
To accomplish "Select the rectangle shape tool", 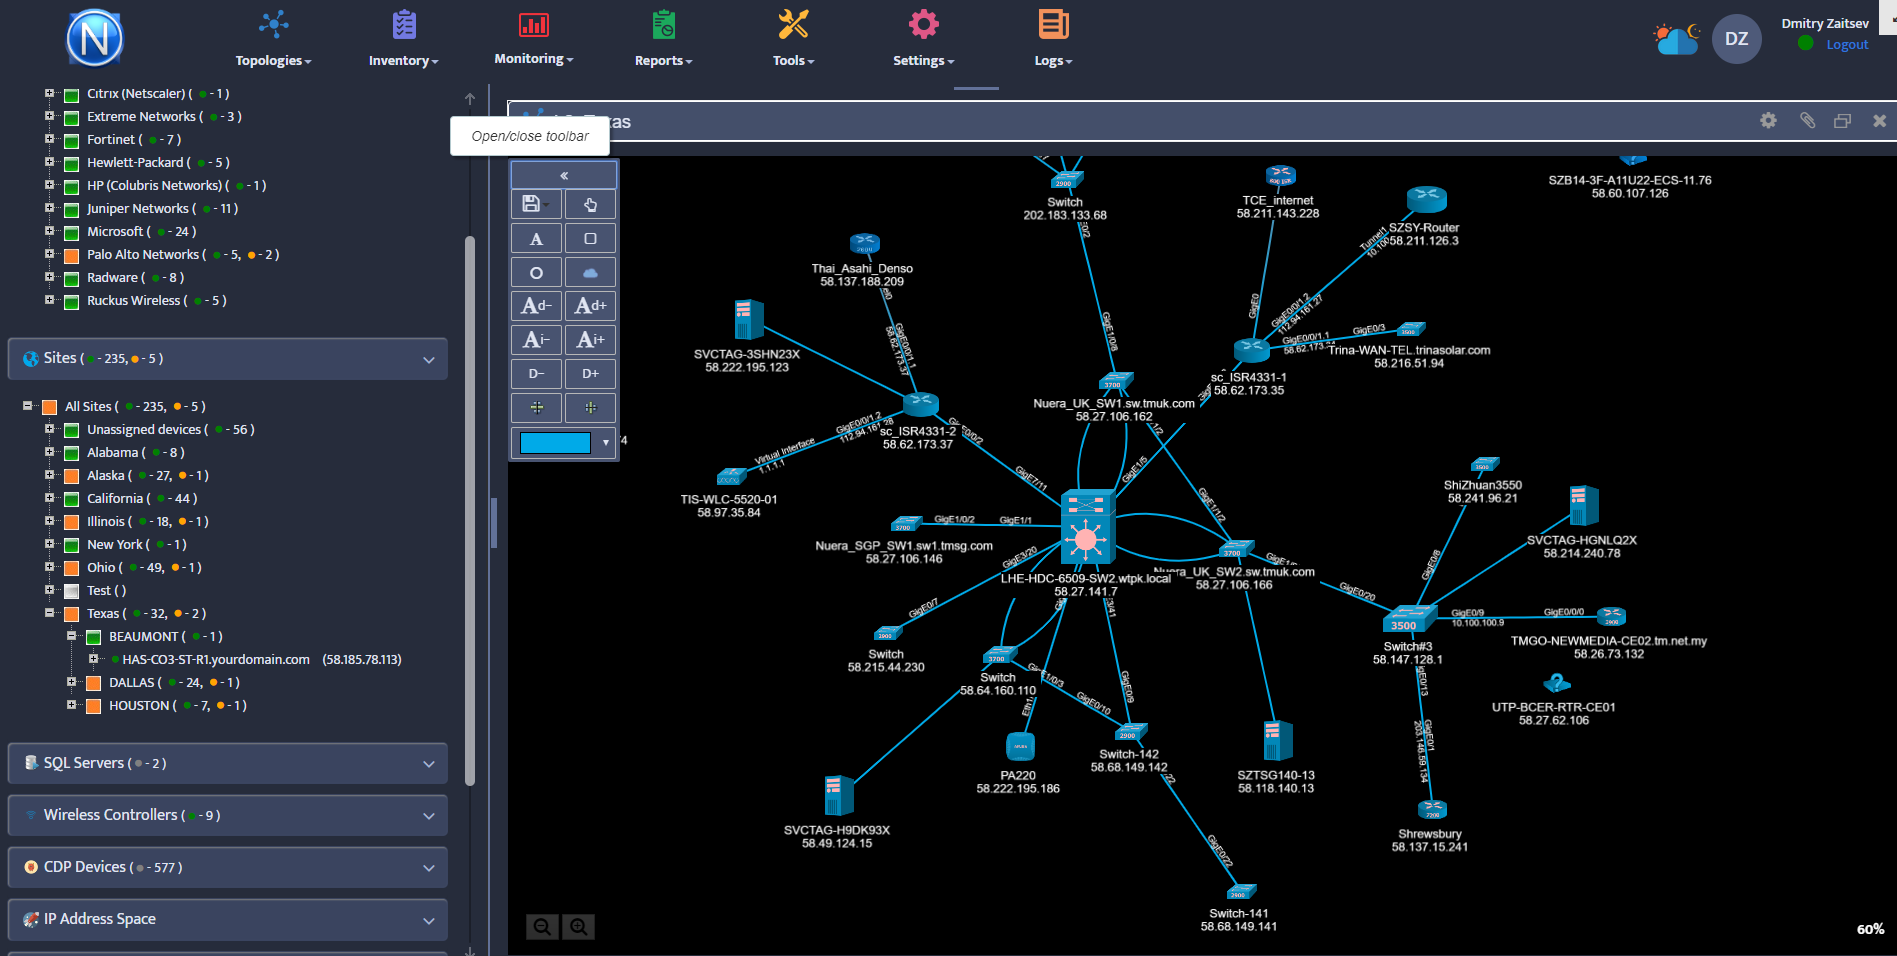I will coord(590,239).
